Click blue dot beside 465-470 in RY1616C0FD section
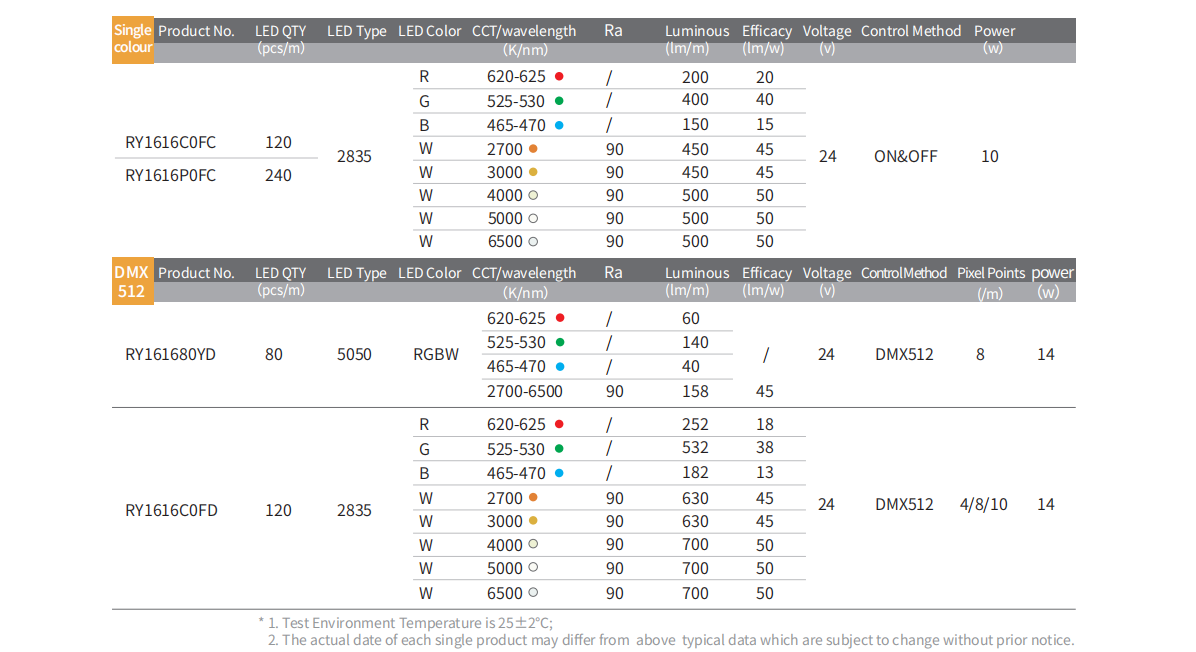1196x652 pixels. 559,473
